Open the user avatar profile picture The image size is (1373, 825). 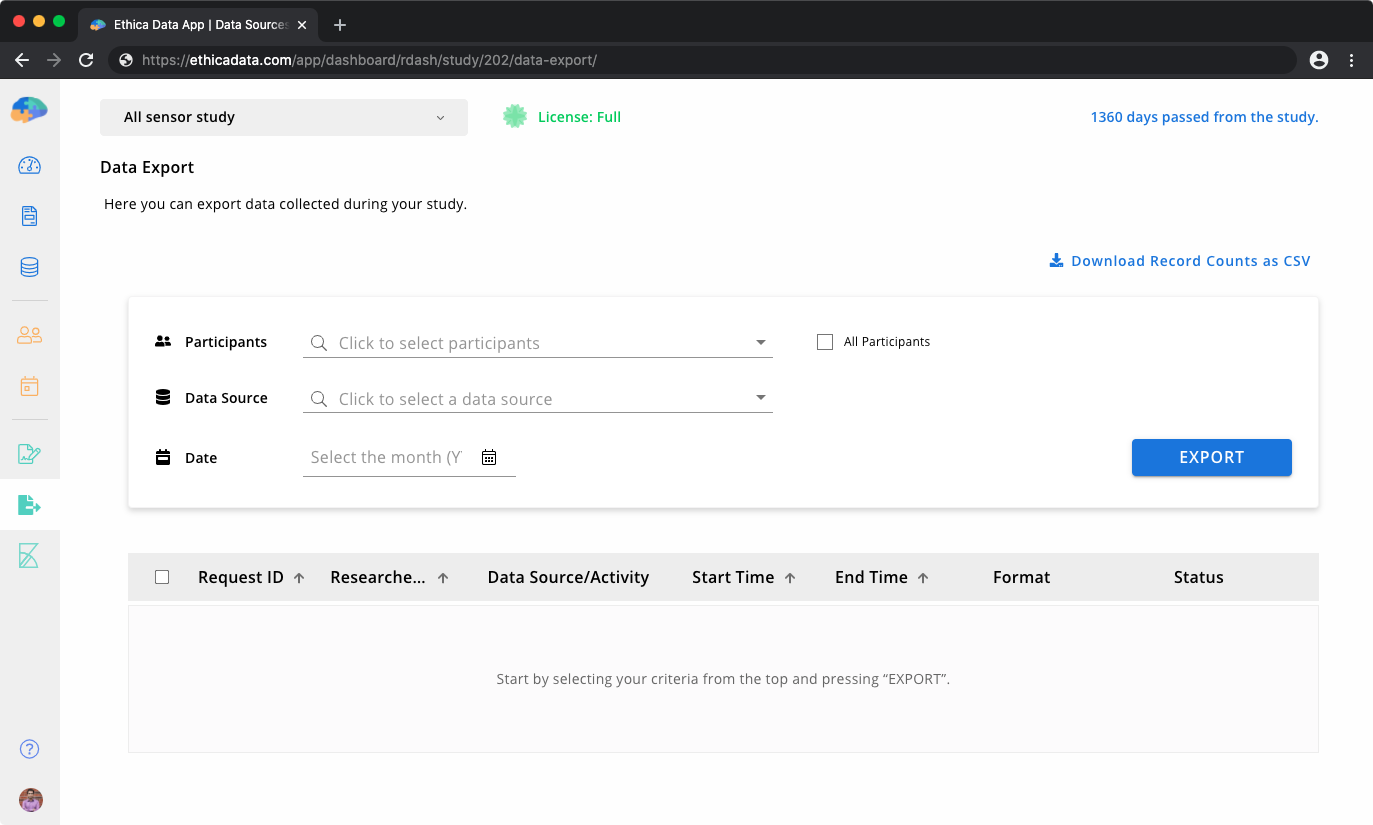tap(30, 800)
